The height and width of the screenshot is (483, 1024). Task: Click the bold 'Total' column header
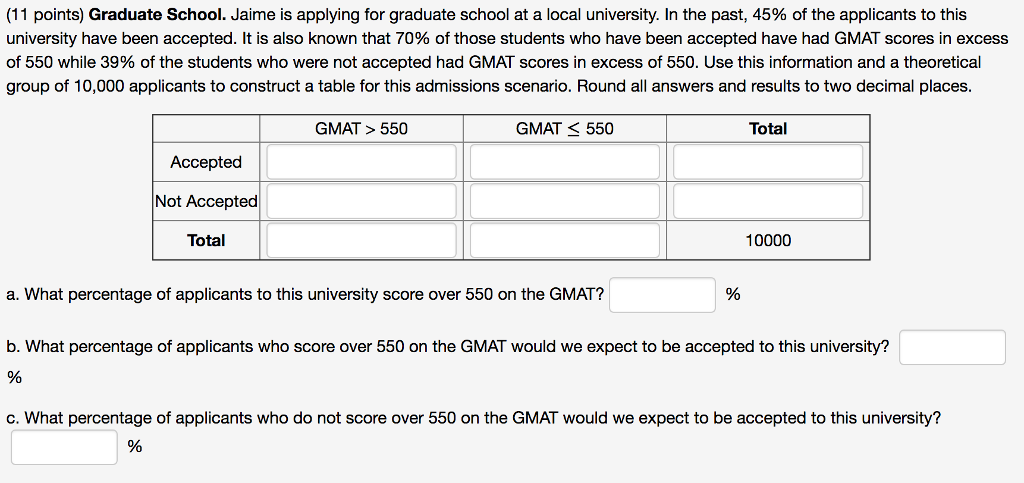click(x=768, y=129)
